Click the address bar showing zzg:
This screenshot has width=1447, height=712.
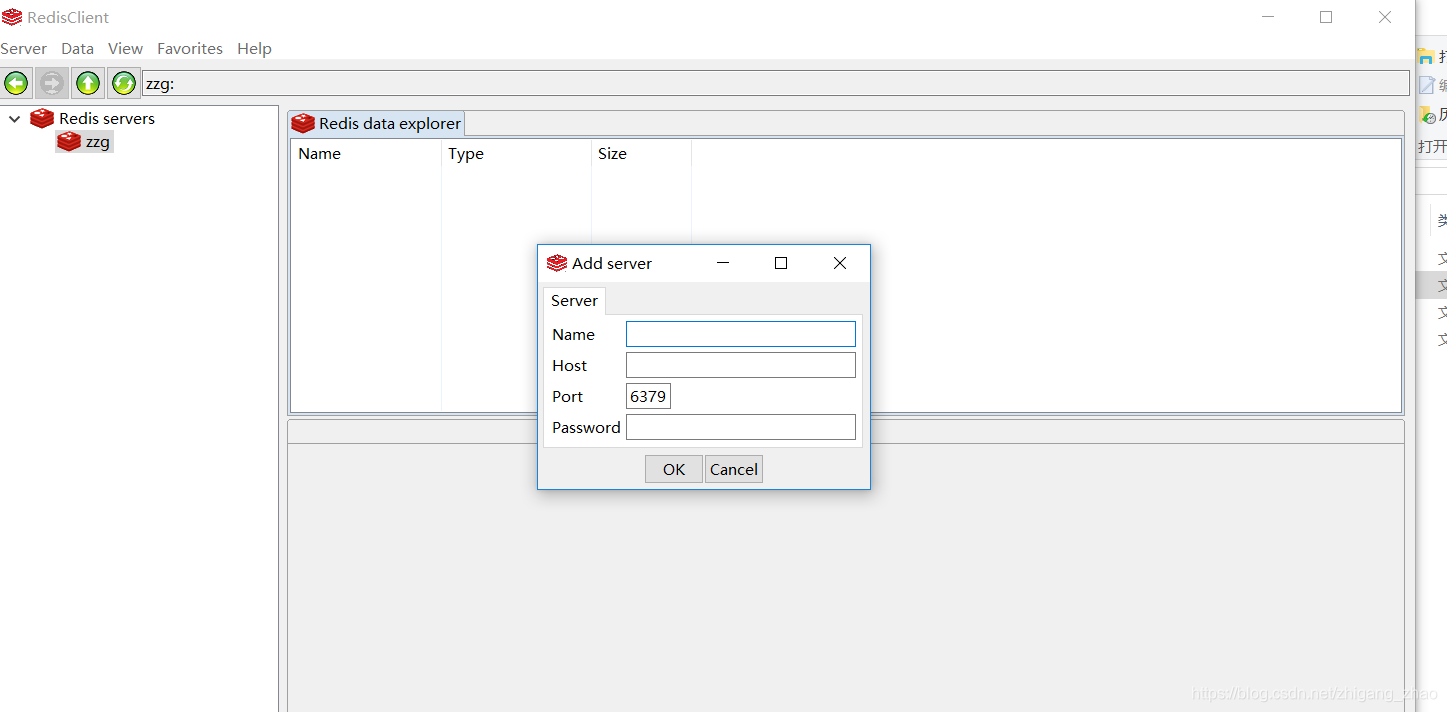[x=776, y=83]
